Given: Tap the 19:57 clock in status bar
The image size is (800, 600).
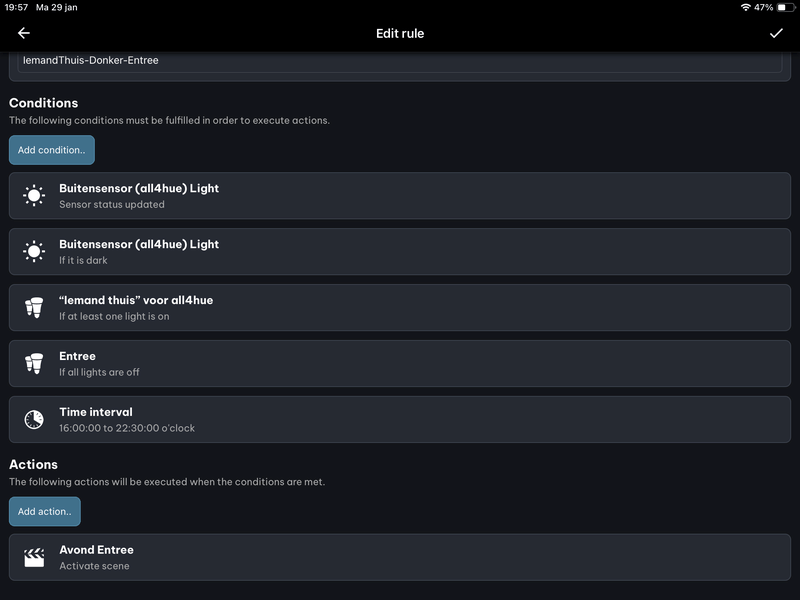Looking at the screenshot, I should [x=16, y=7].
